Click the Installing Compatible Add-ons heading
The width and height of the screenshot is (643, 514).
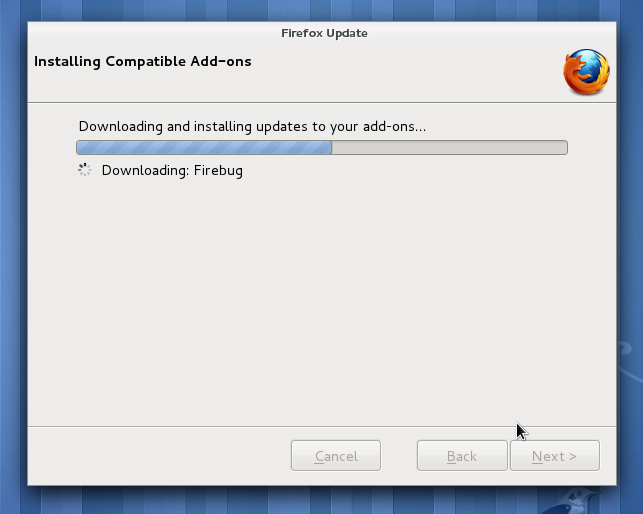(x=143, y=62)
